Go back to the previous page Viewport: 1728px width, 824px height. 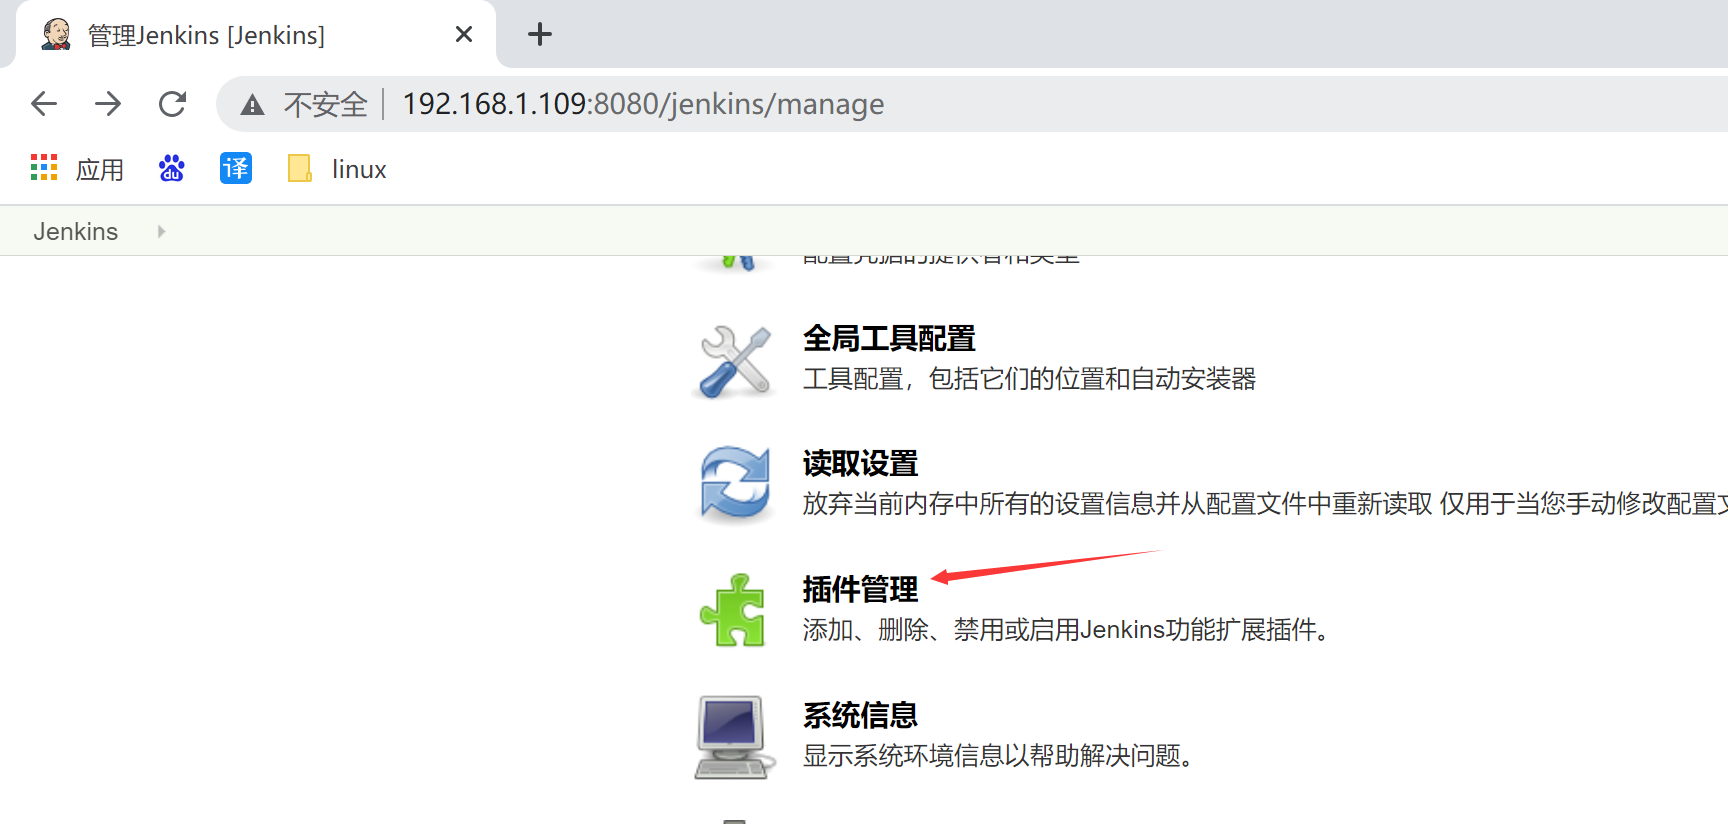point(44,104)
